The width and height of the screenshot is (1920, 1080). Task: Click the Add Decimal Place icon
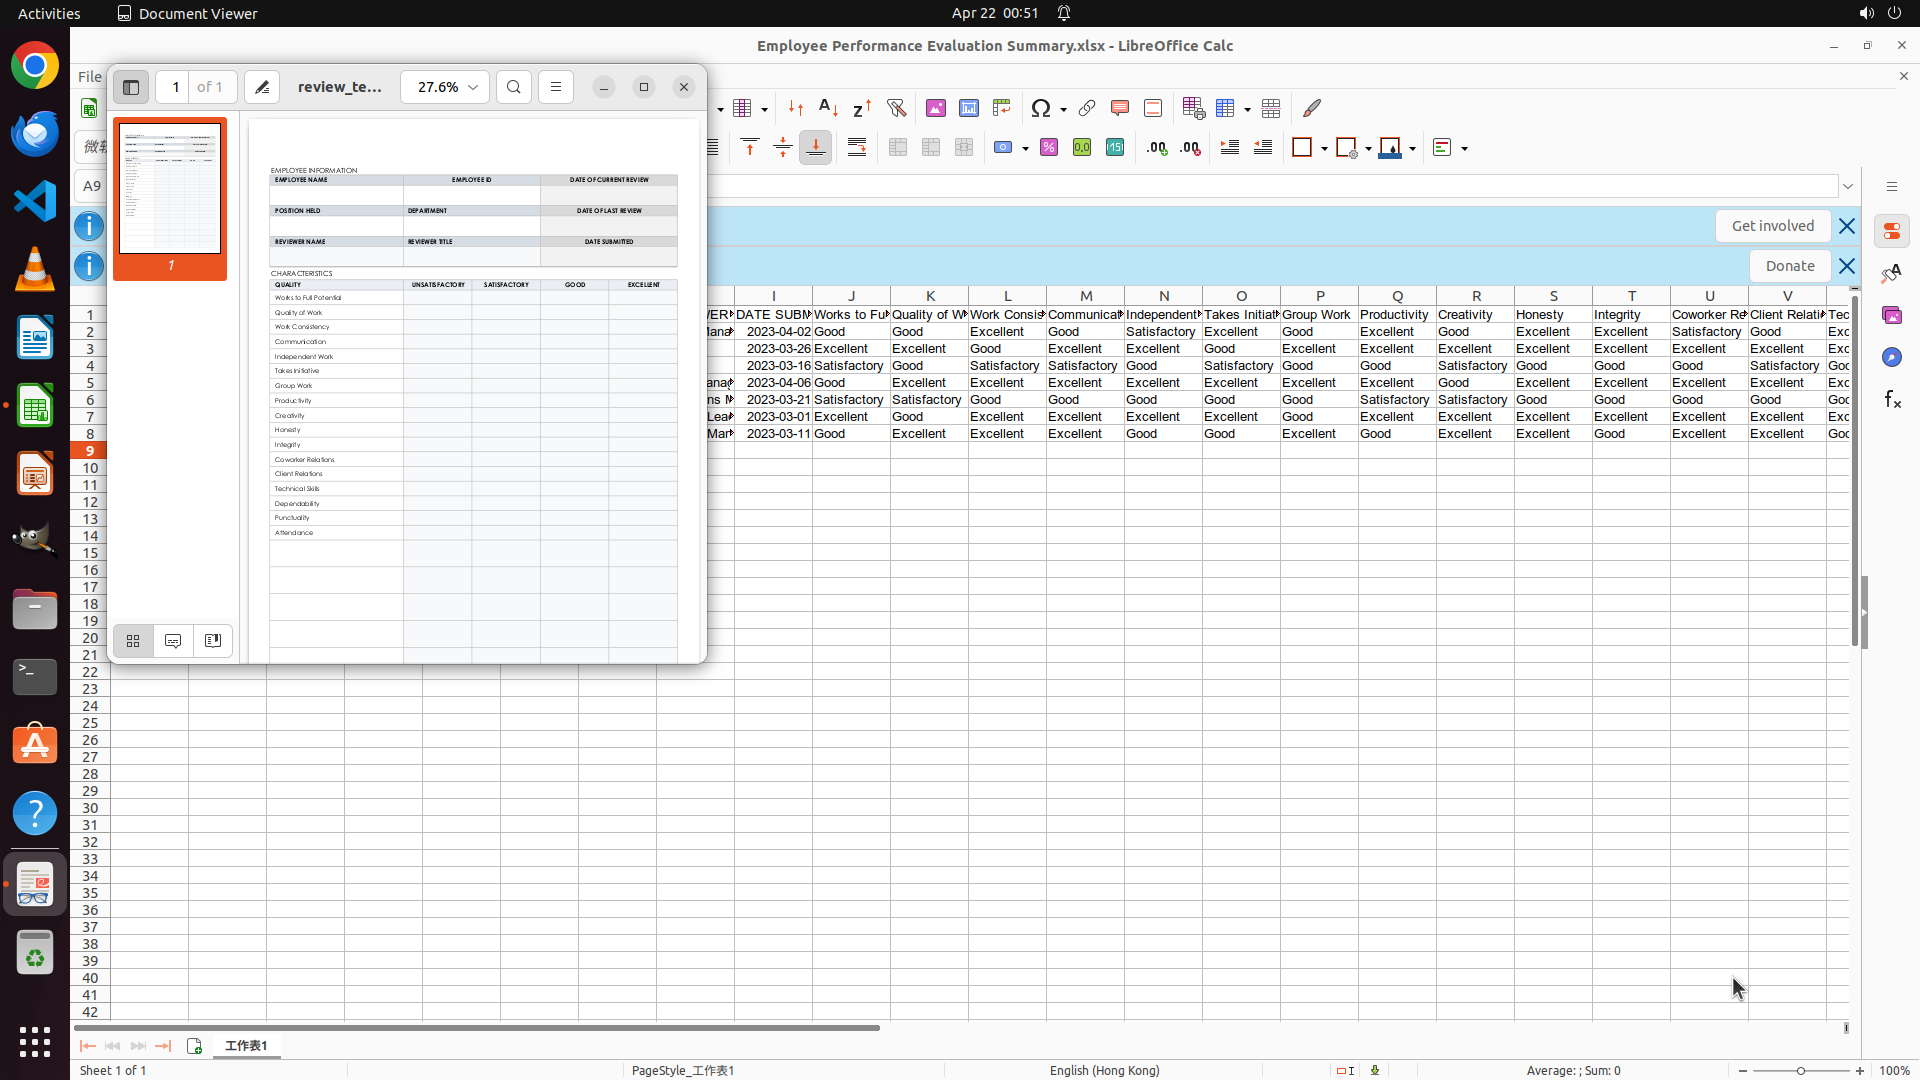pyautogui.click(x=1157, y=148)
